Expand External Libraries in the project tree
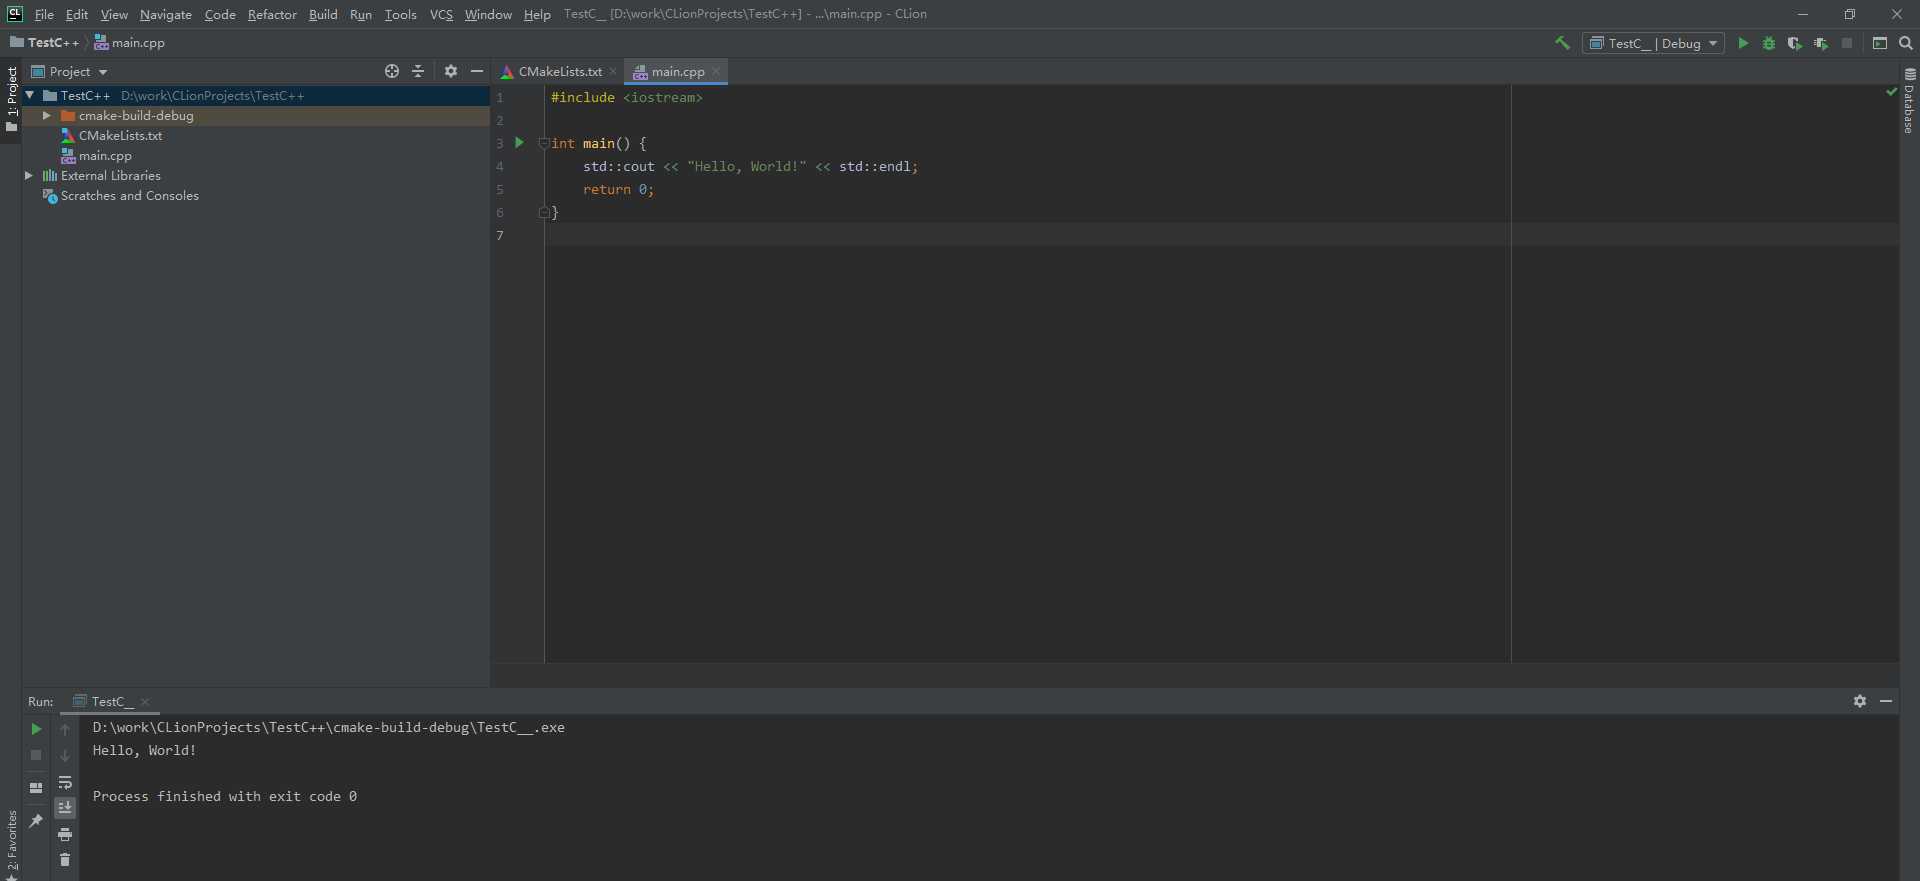Image resolution: width=1920 pixels, height=881 pixels. tap(29, 175)
